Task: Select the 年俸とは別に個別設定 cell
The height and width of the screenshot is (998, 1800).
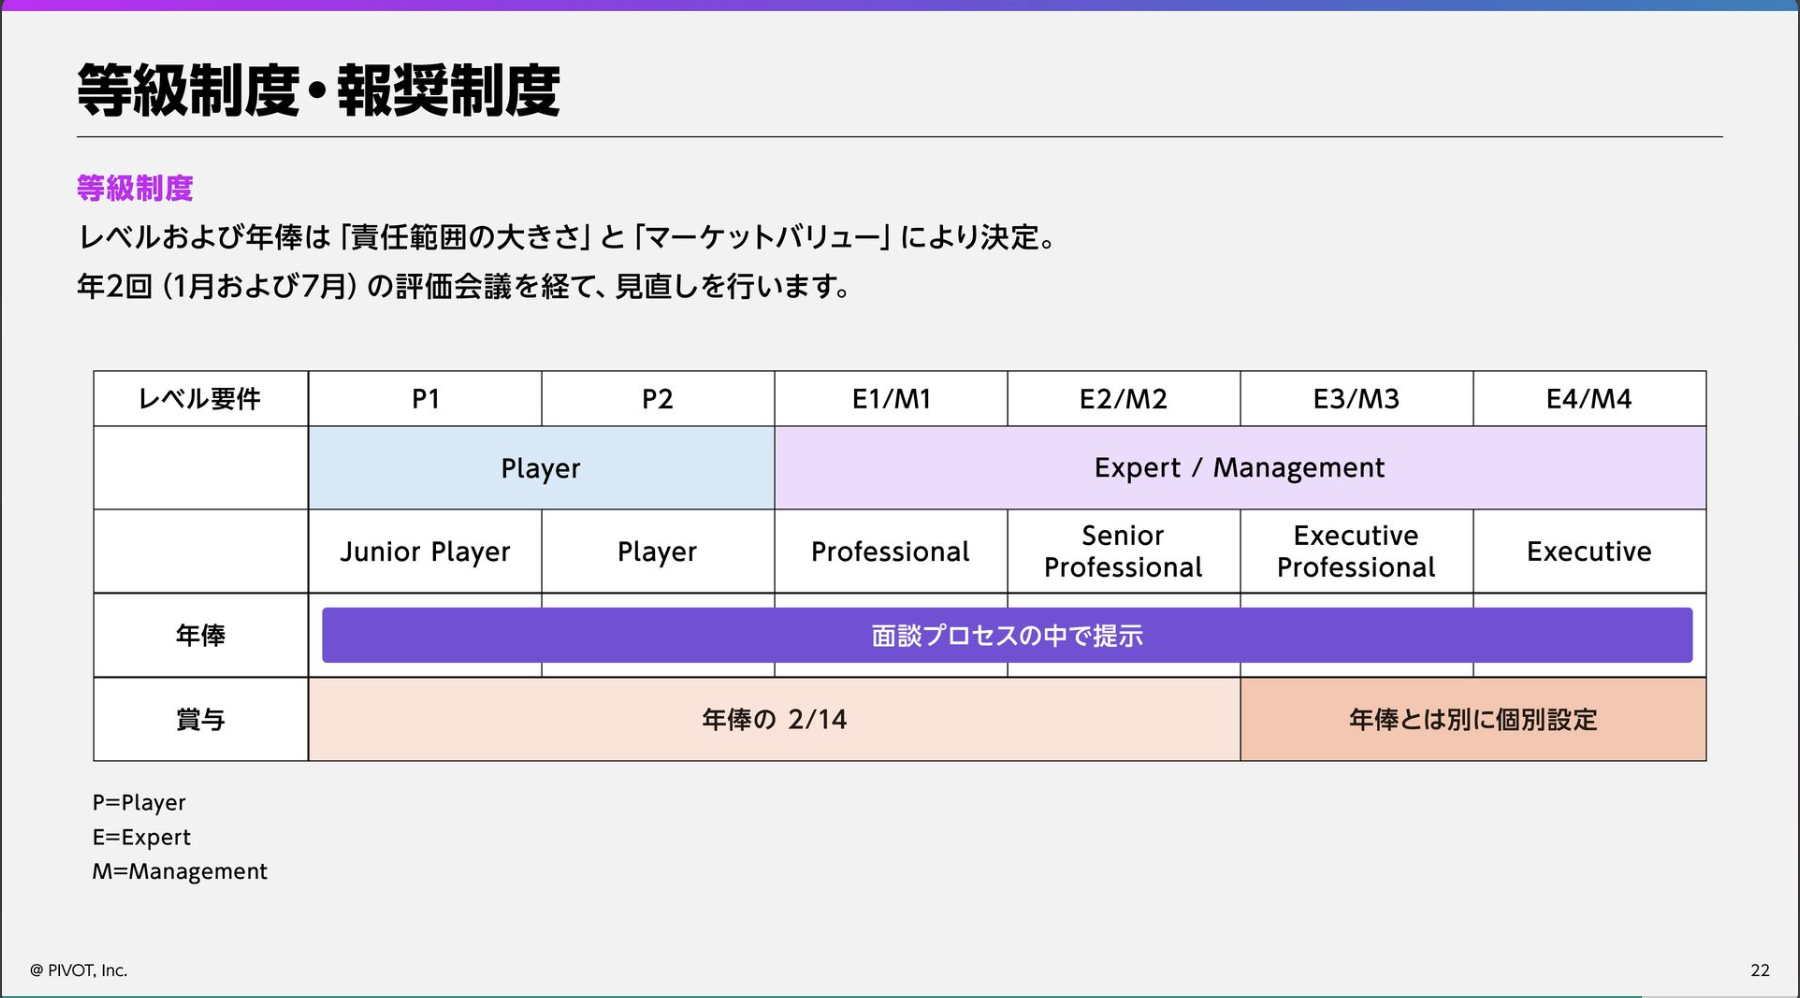Action: 1472,720
